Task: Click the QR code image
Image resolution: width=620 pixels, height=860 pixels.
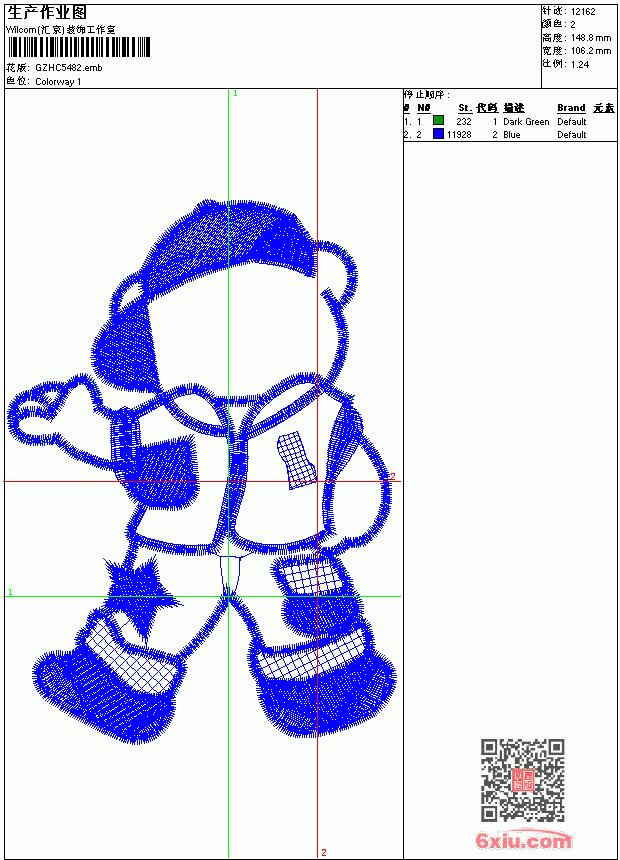Action: (x=523, y=780)
